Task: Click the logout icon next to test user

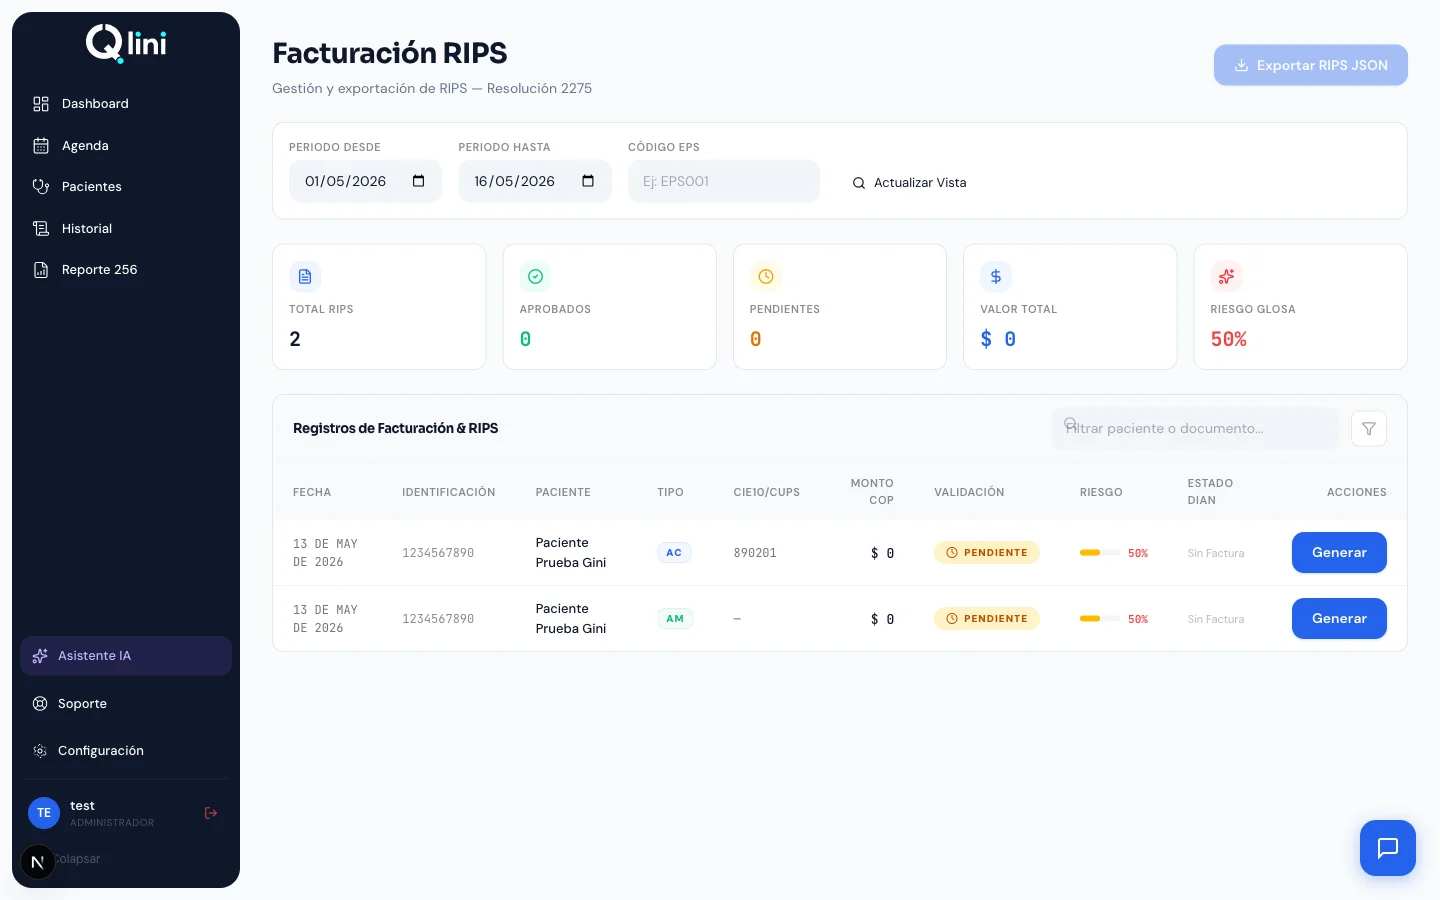Action: coord(211,813)
